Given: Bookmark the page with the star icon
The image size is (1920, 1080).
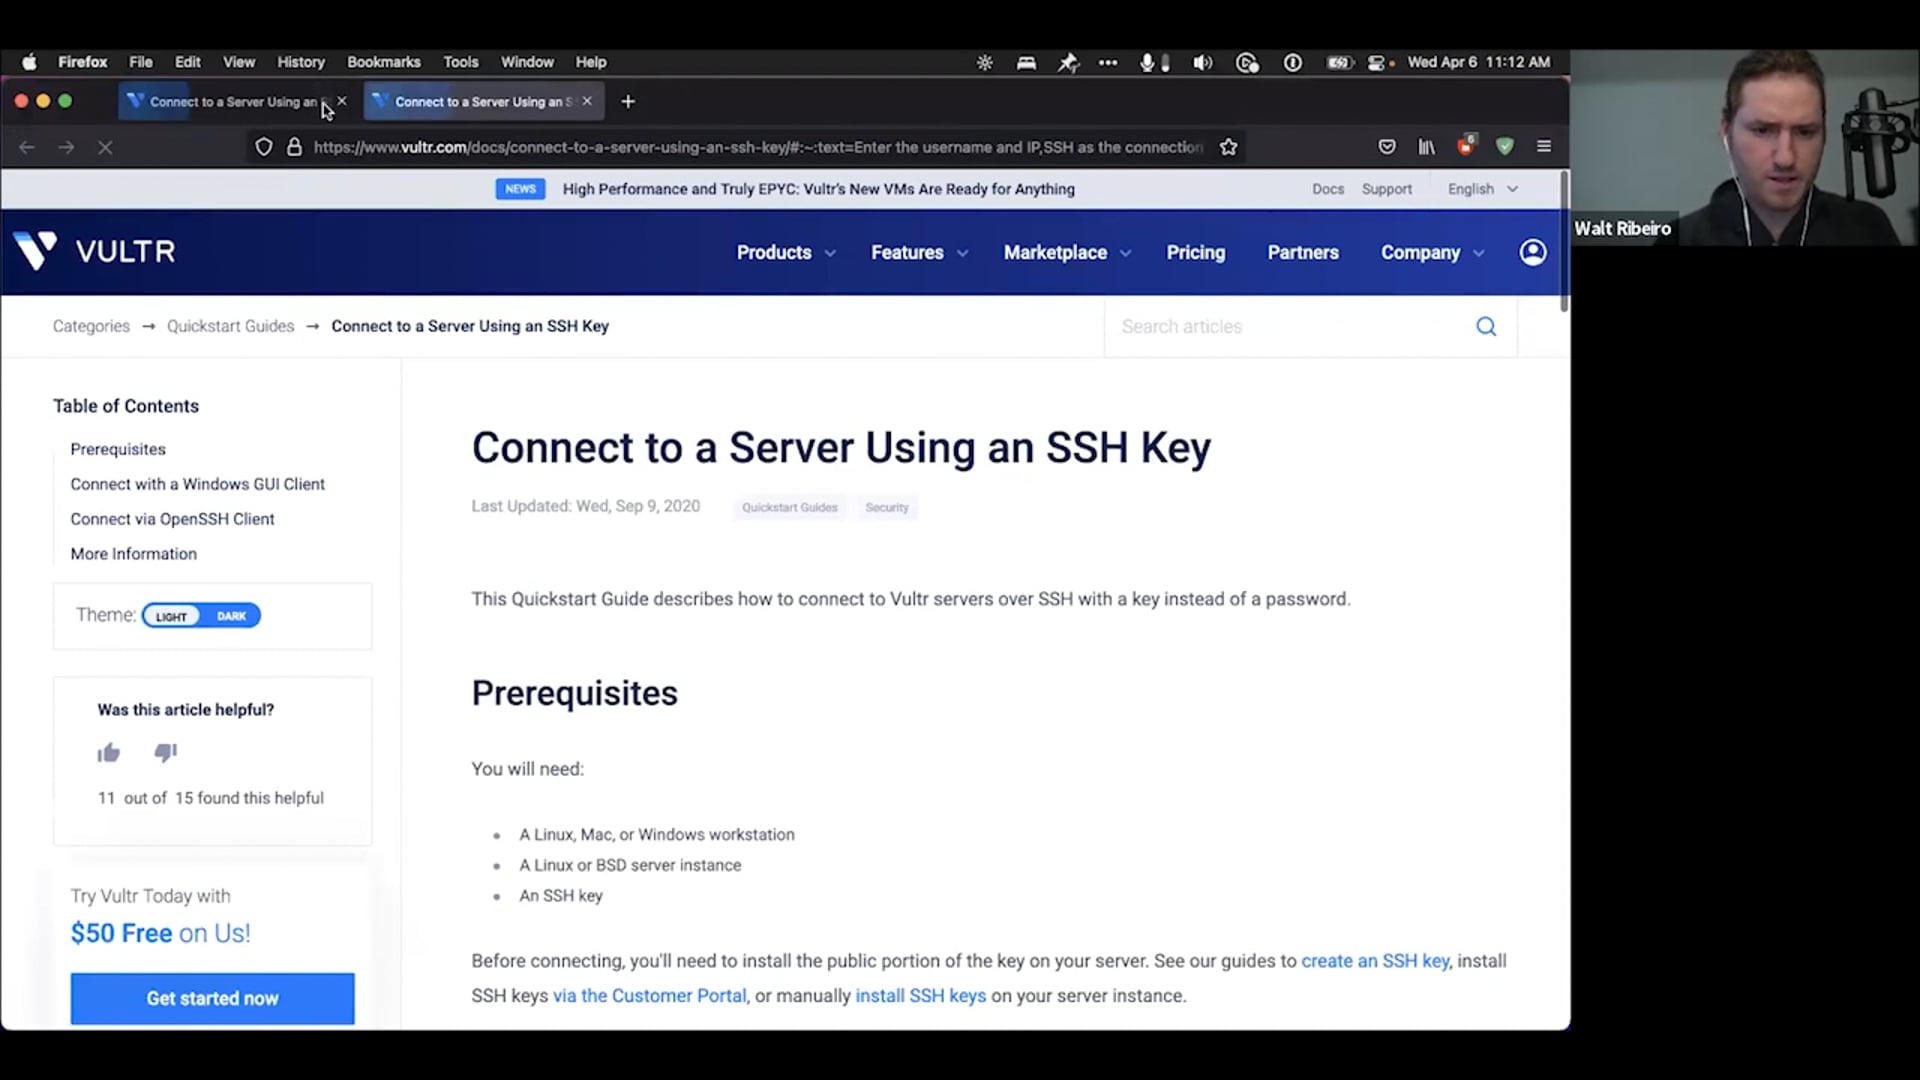Looking at the screenshot, I should (x=1228, y=147).
